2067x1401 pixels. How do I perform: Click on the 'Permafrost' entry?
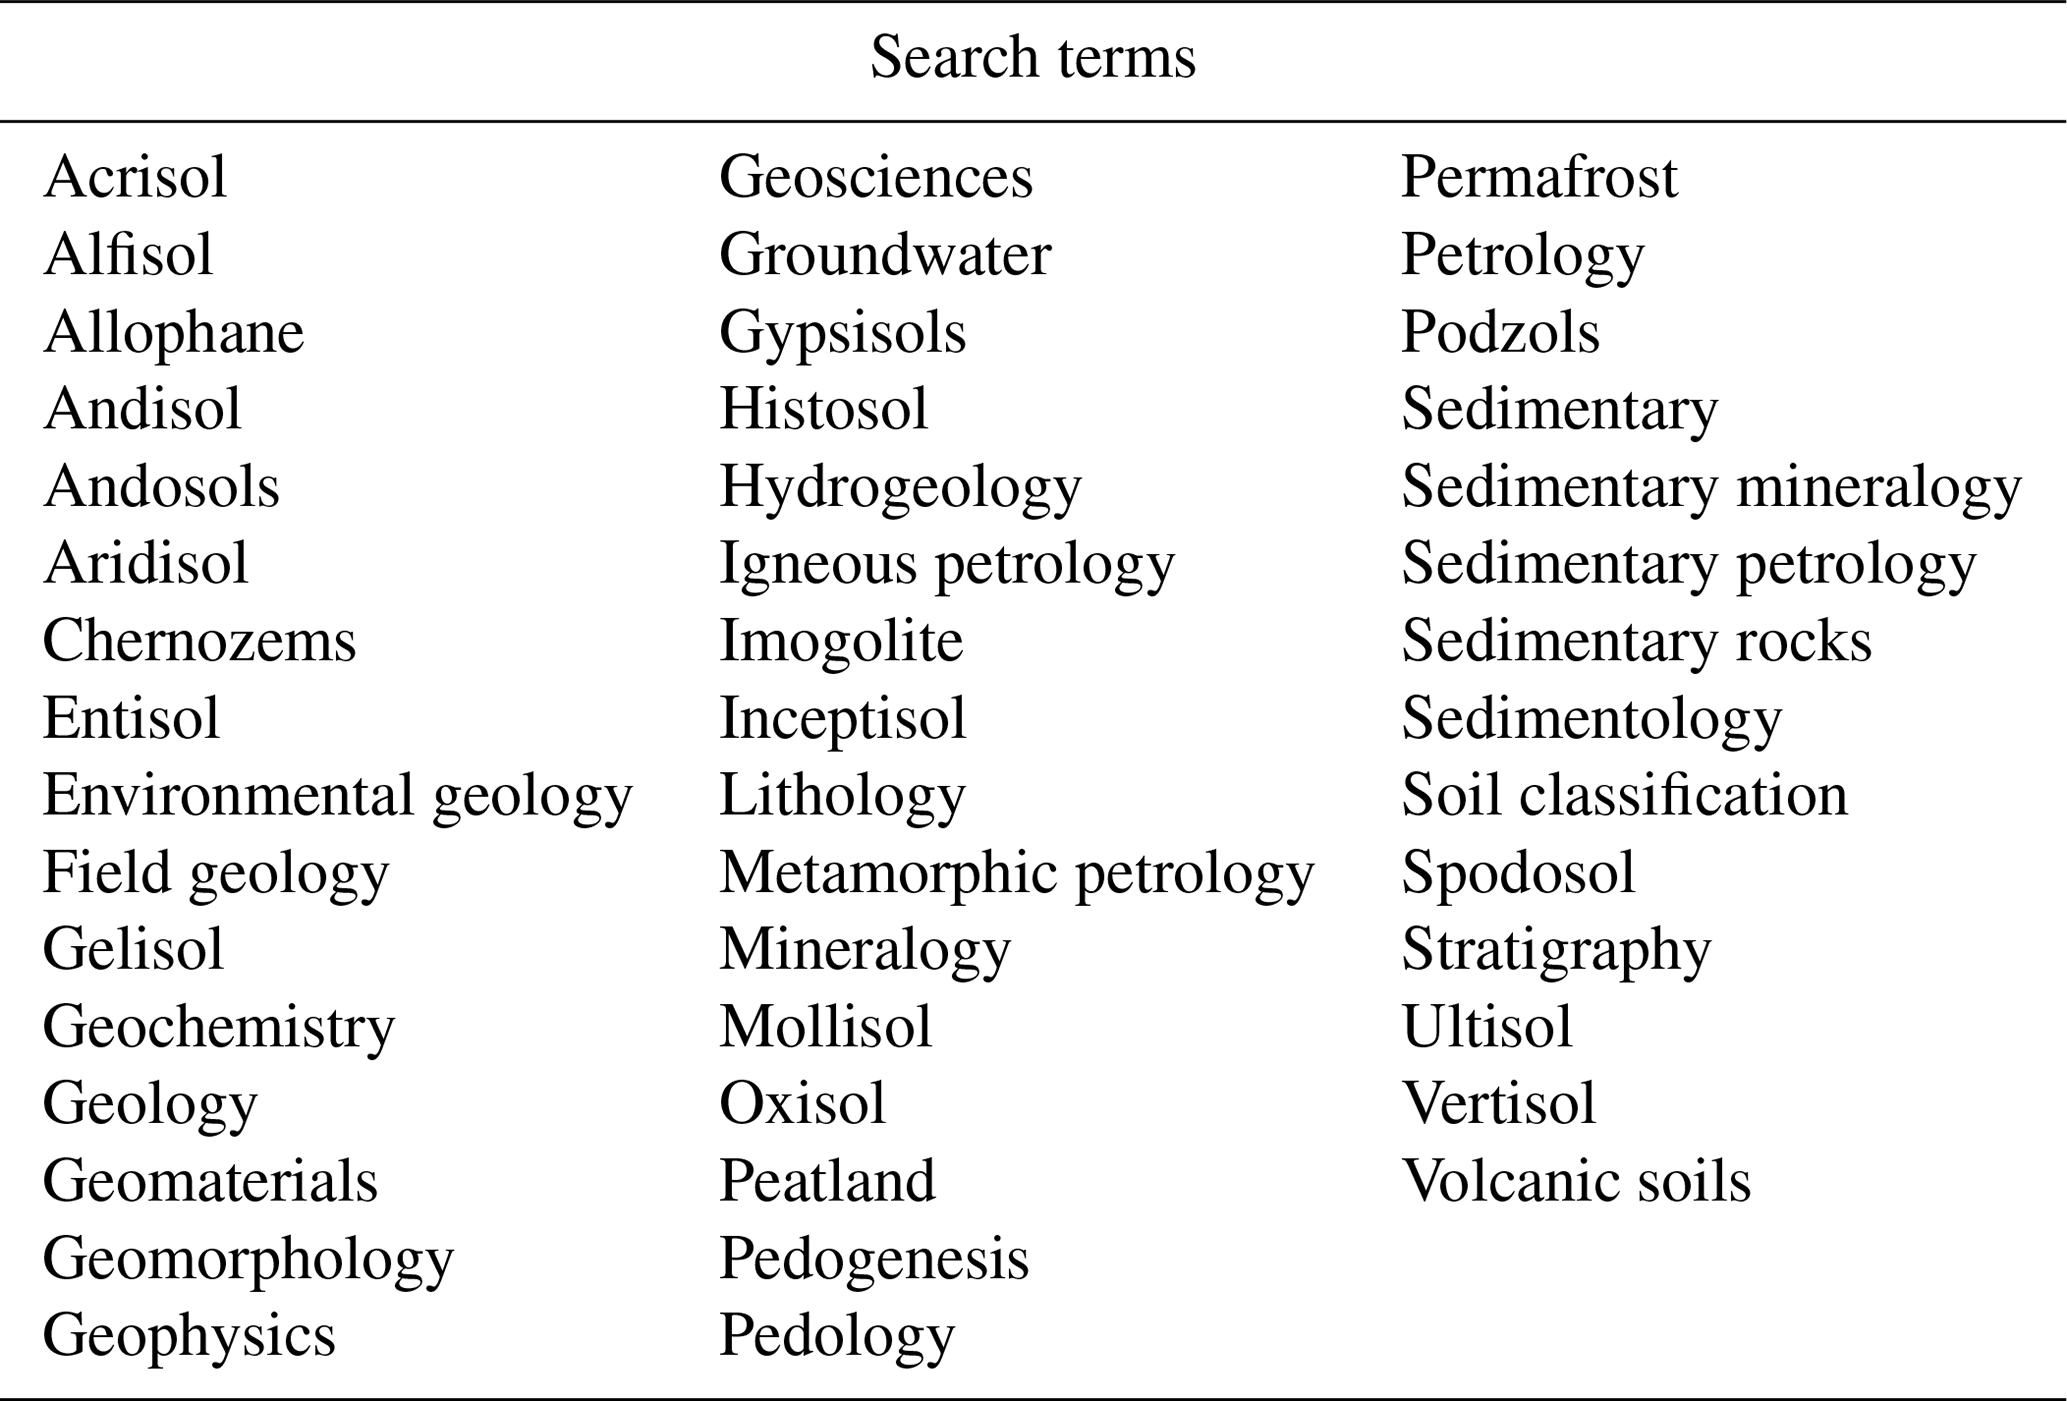pyautogui.click(x=1539, y=177)
